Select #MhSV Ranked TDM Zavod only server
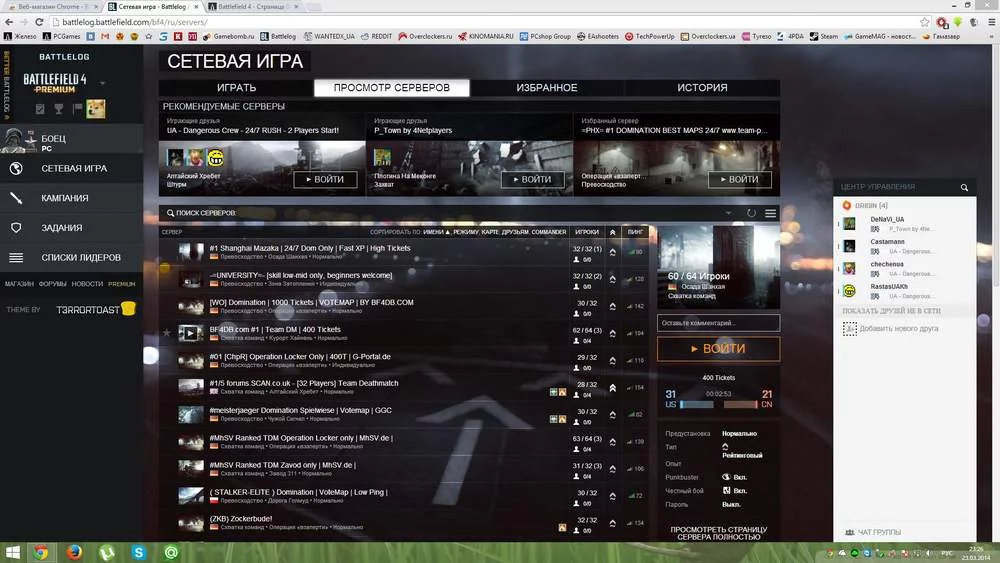Screen dimensions: 1000x563 click(x=405, y=469)
